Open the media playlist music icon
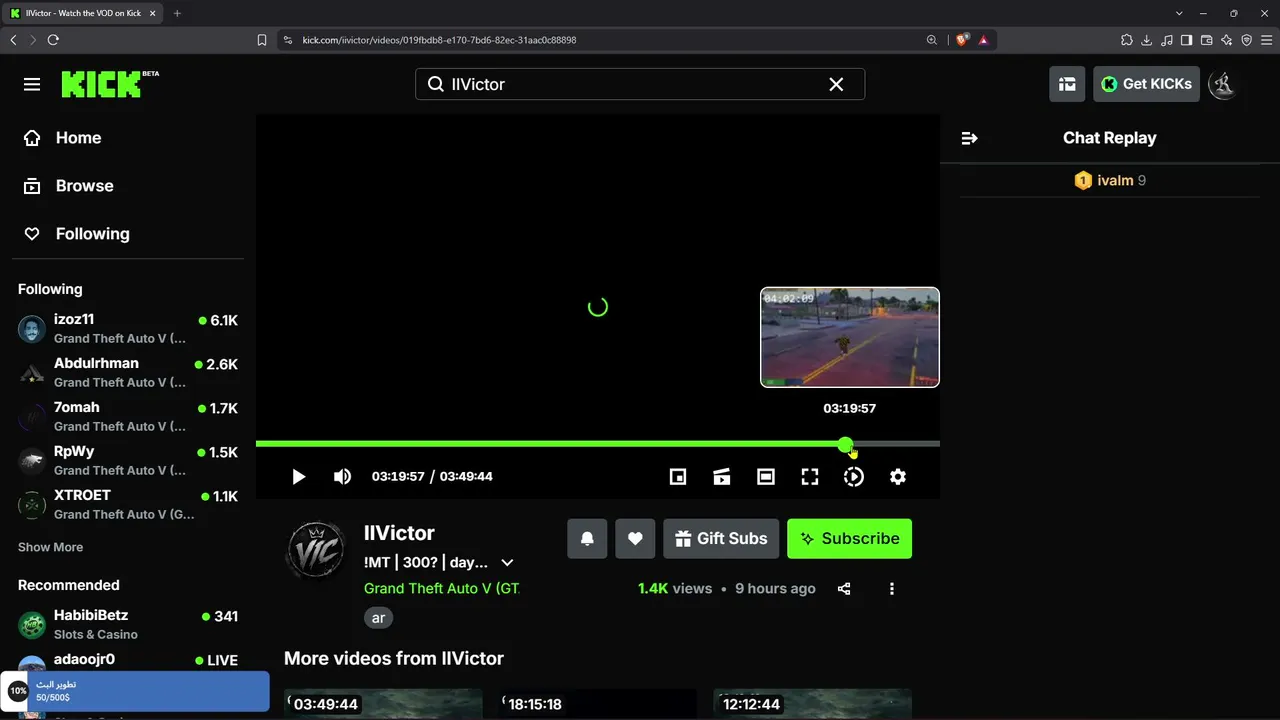Screen dimensions: 1280x720 pos(1167,40)
